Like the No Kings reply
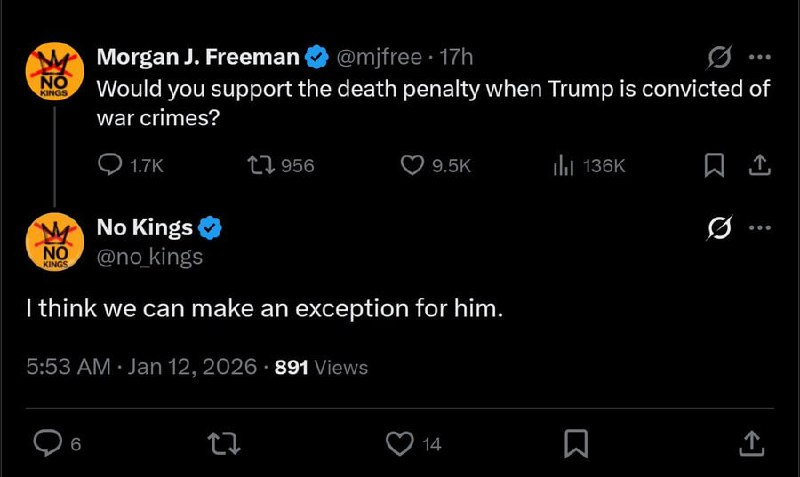Image resolution: width=800 pixels, height=477 pixels. (400, 441)
